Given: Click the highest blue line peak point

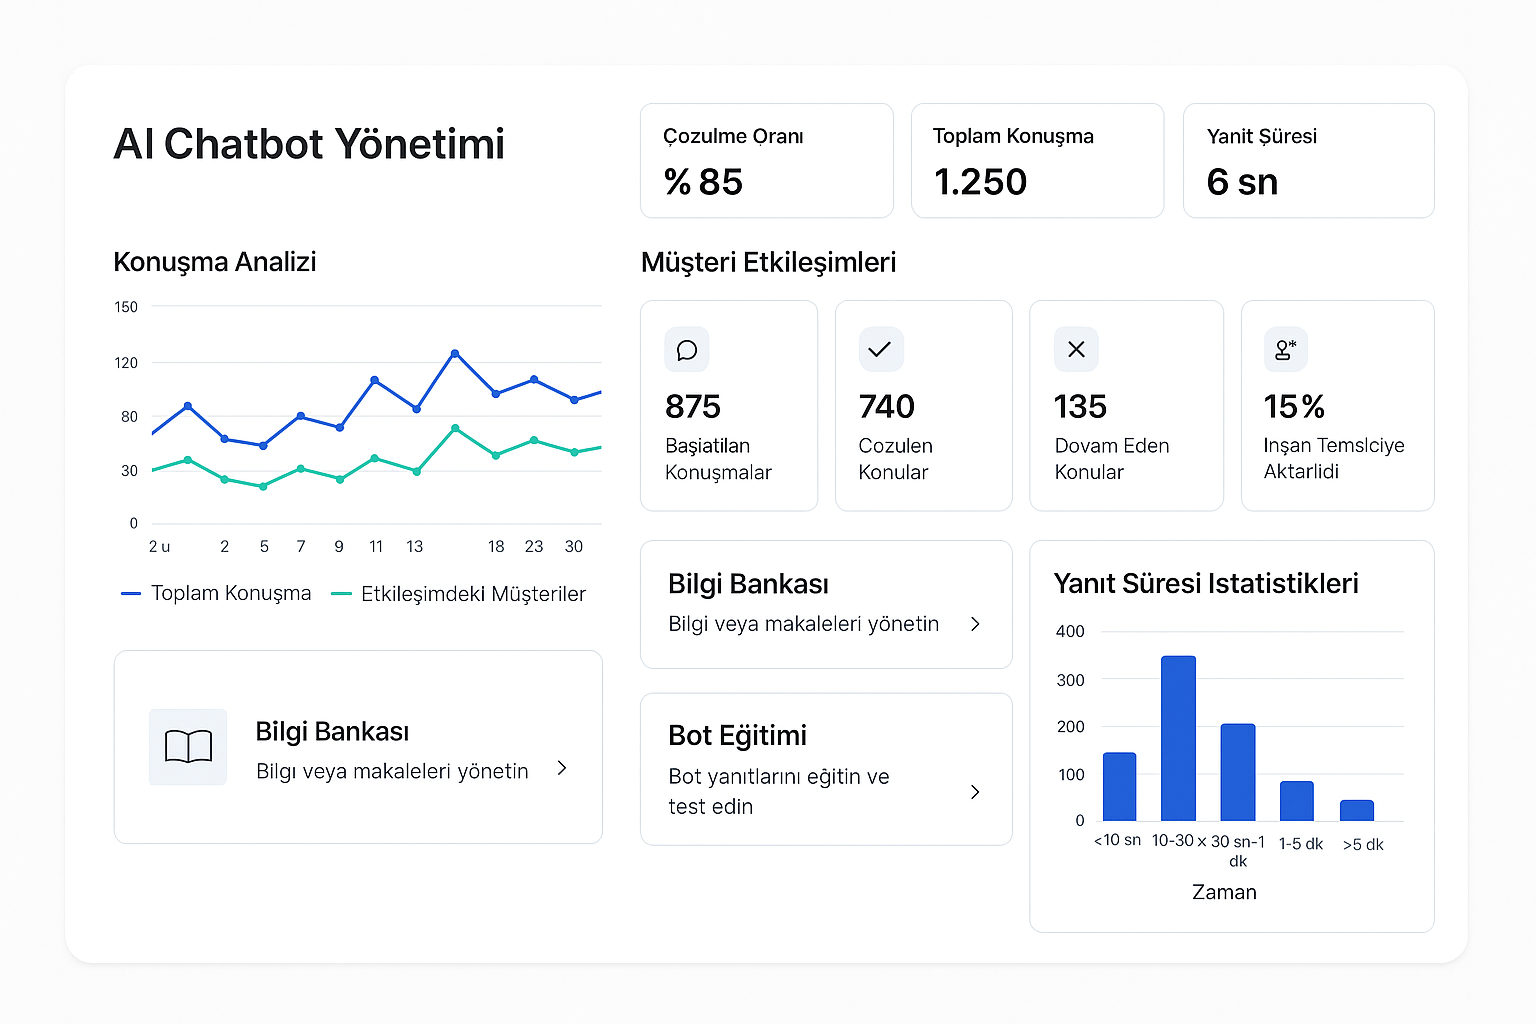Looking at the screenshot, I should pos(455,353).
